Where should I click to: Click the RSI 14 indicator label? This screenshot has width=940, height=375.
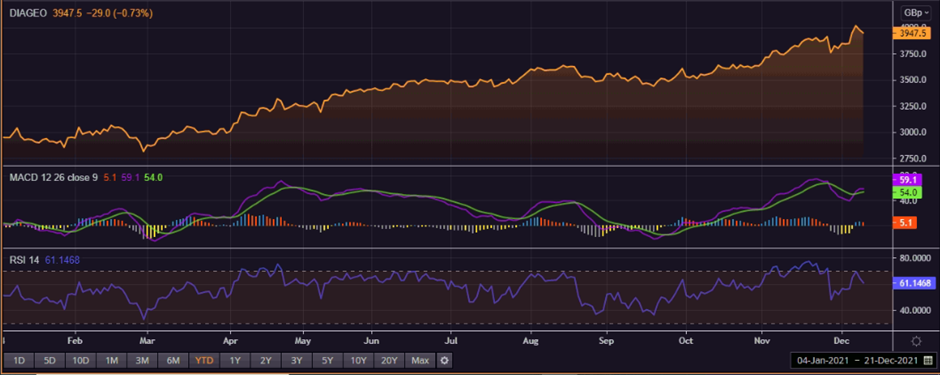[x=24, y=260]
